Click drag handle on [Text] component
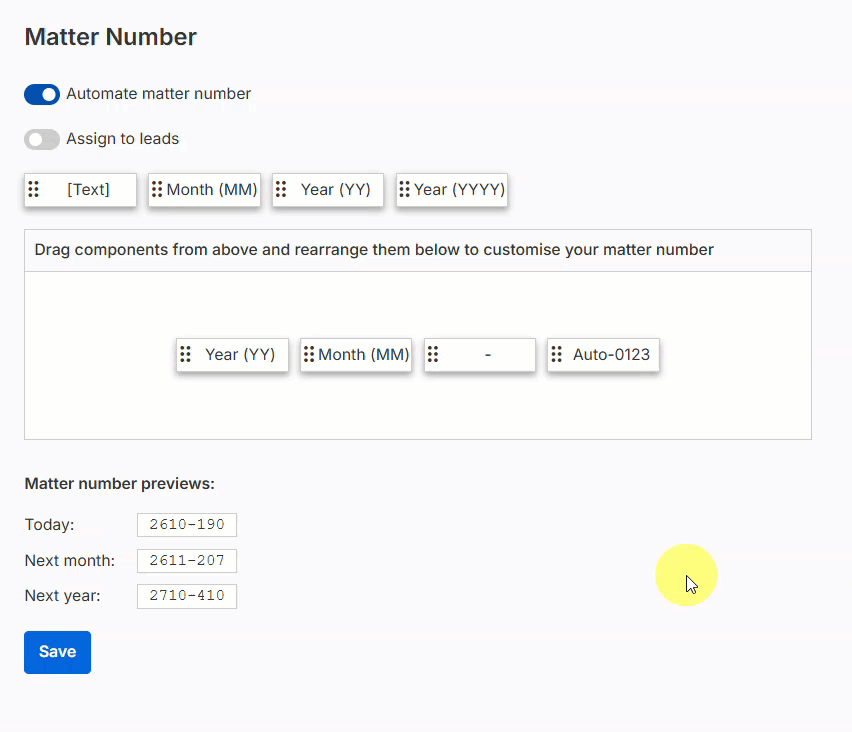 34,189
